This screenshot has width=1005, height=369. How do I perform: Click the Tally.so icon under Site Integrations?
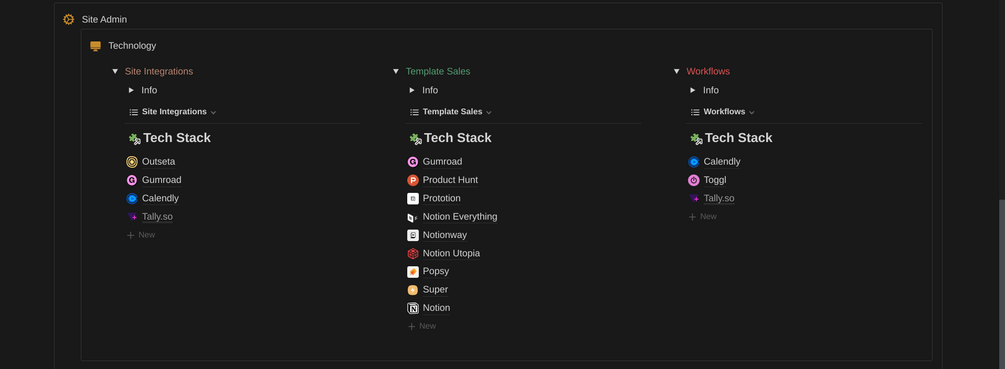(132, 217)
